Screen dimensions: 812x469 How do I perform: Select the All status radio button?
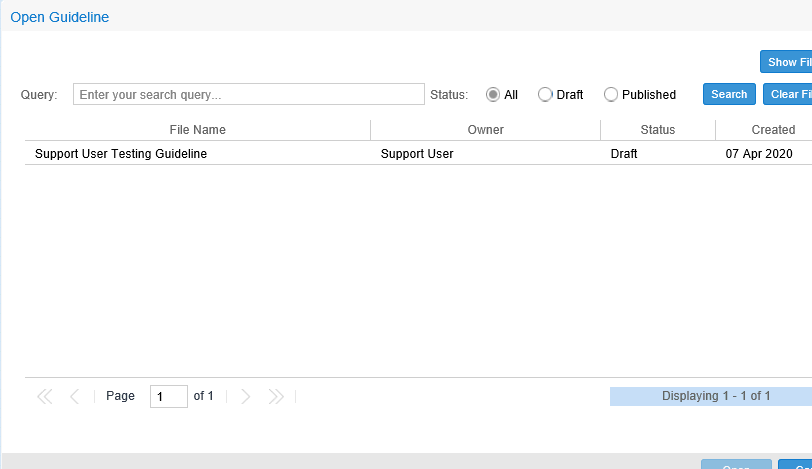coord(493,95)
